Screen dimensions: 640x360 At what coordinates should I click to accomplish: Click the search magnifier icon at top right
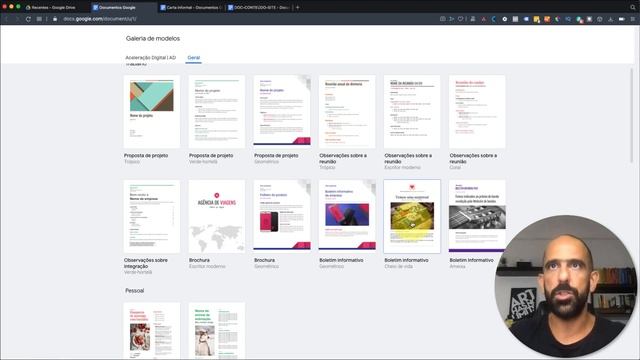click(633, 7)
